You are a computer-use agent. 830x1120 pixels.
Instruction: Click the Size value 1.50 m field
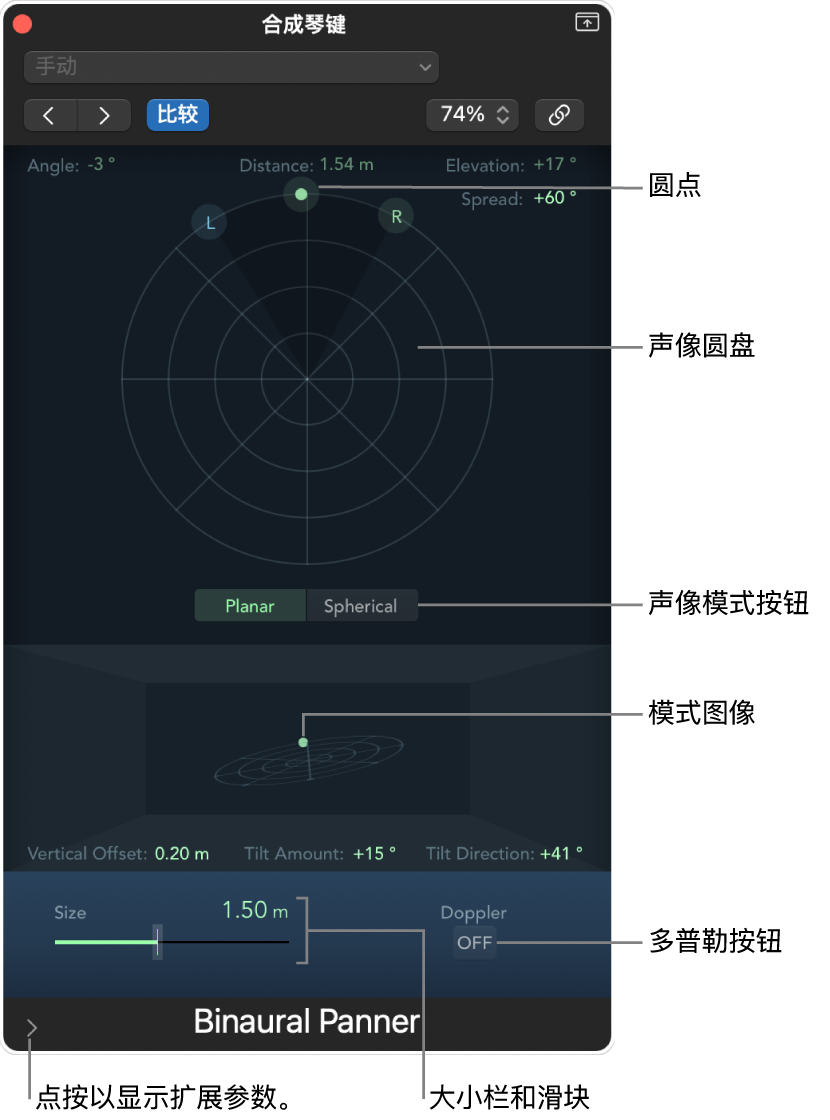(255, 910)
